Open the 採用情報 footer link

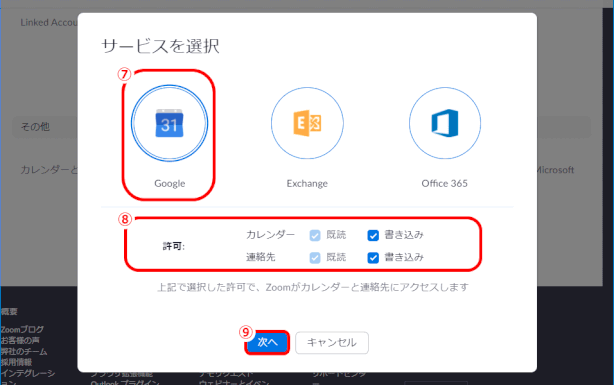(x=16, y=362)
